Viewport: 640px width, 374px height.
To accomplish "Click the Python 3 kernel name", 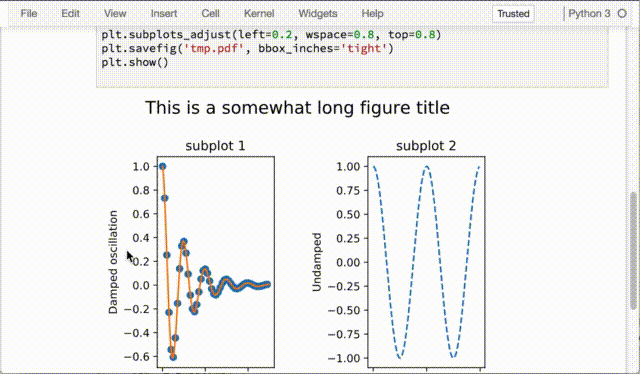I will [x=589, y=13].
